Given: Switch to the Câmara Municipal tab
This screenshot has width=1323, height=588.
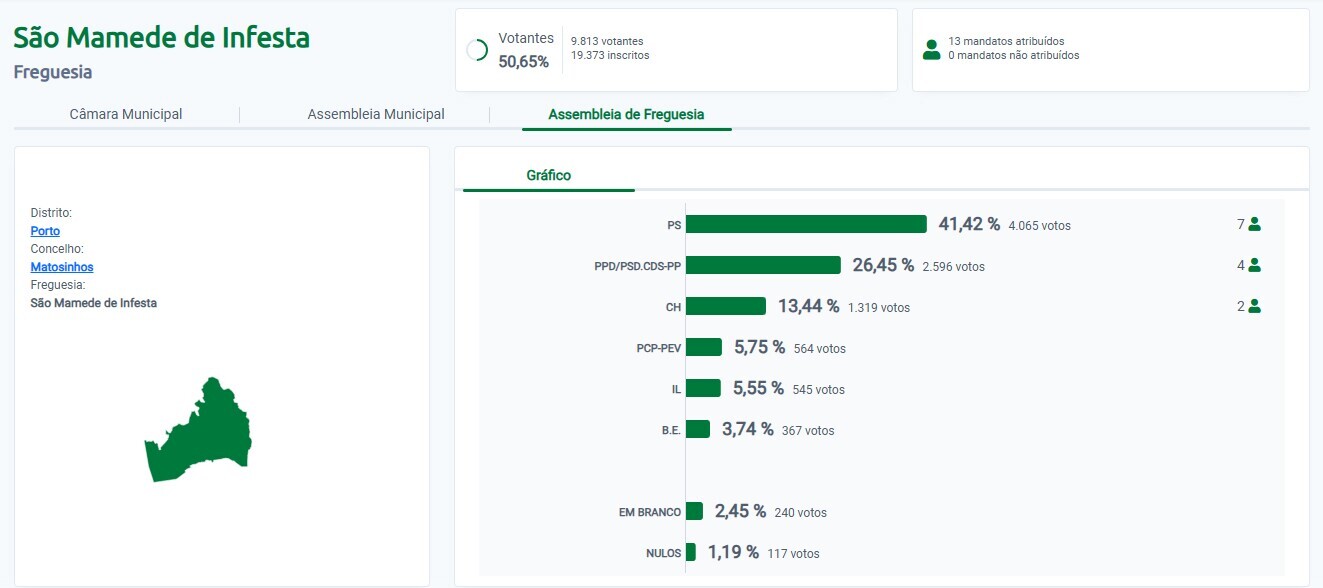Looking at the screenshot, I should (126, 114).
